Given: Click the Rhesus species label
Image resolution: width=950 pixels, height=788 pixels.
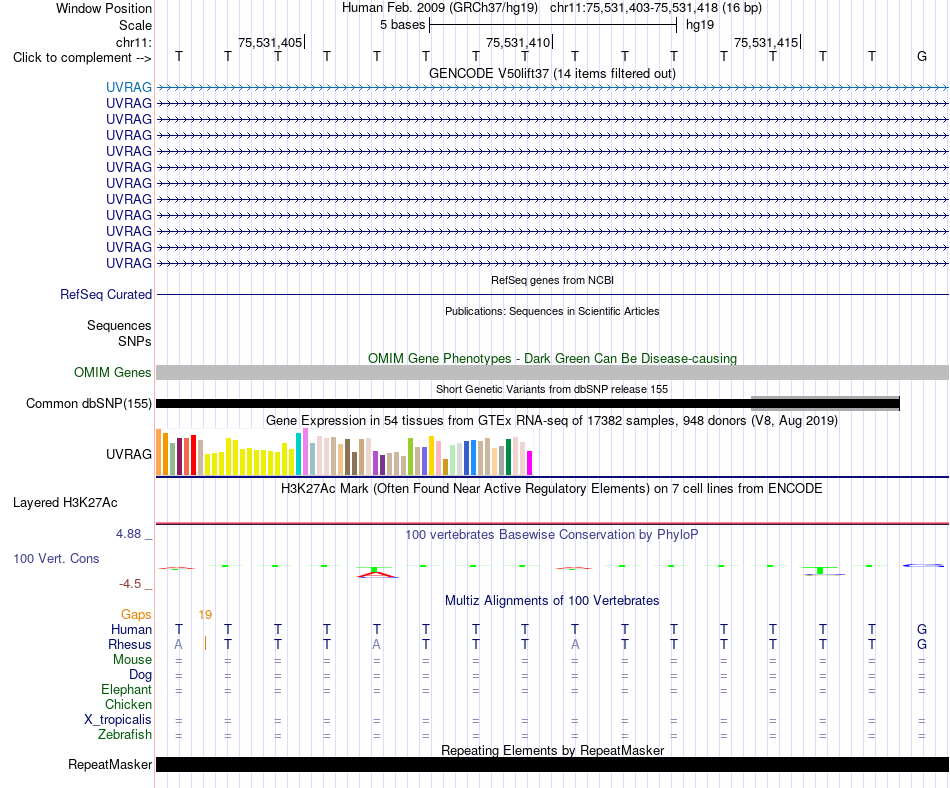Looking at the screenshot, I should [x=130, y=644].
